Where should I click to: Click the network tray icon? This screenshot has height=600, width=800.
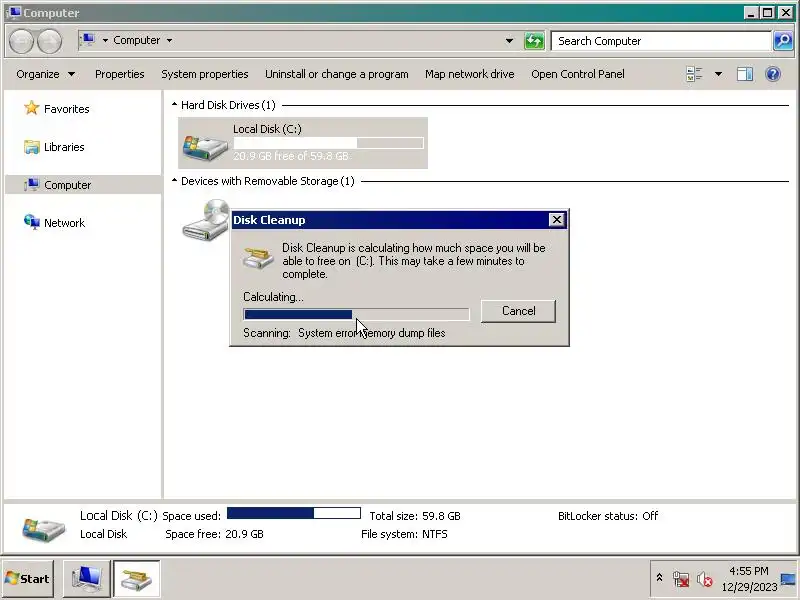pos(681,579)
